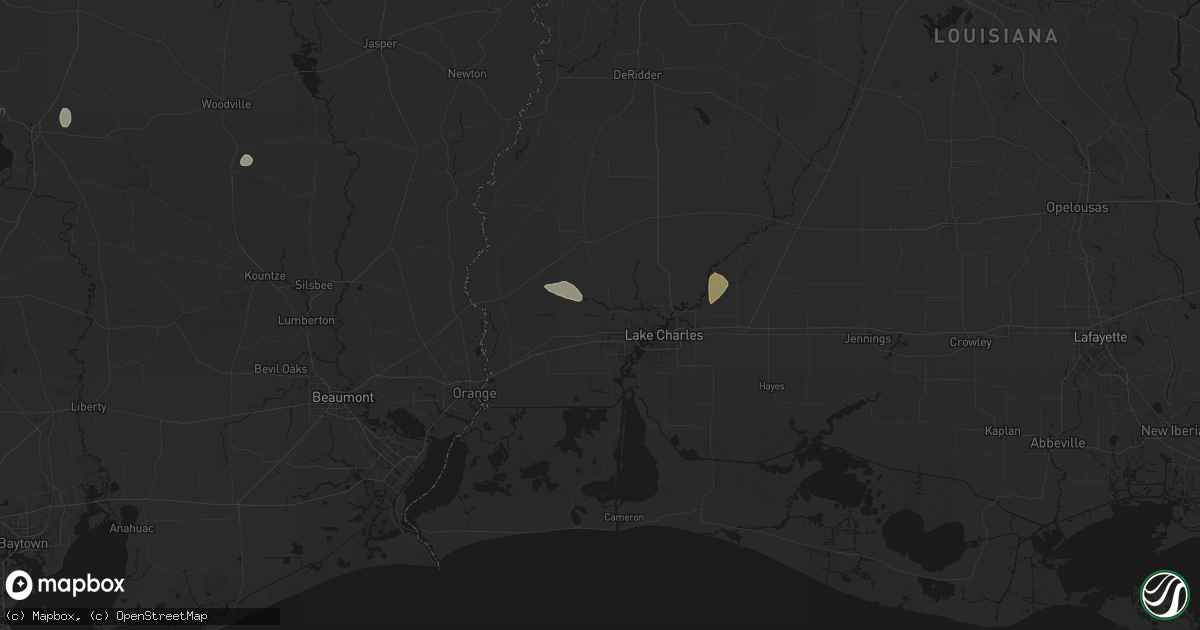1200x630 pixels.
Task: Select the hail area west of Lake Charles
Action: click(x=563, y=291)
